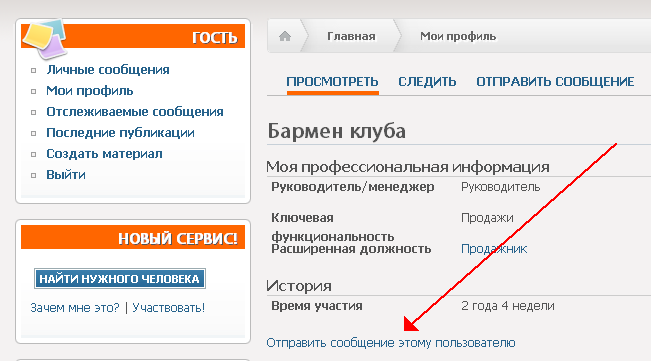
Task: Click the Продажи value text
Action: click(x=487, y=218)
